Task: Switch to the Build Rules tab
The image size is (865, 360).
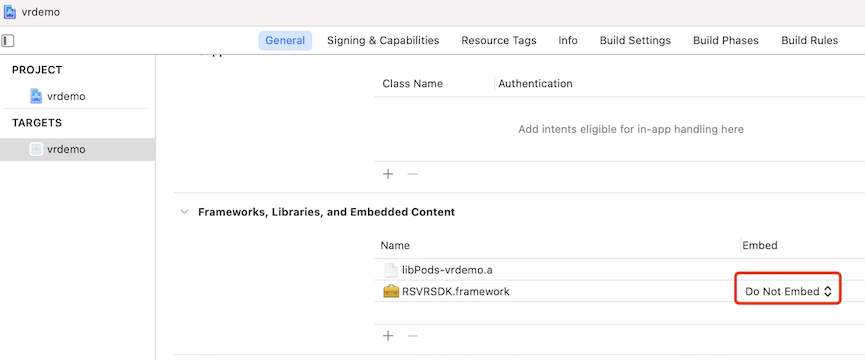Action: pyautogui.click(x=809, y=40)
